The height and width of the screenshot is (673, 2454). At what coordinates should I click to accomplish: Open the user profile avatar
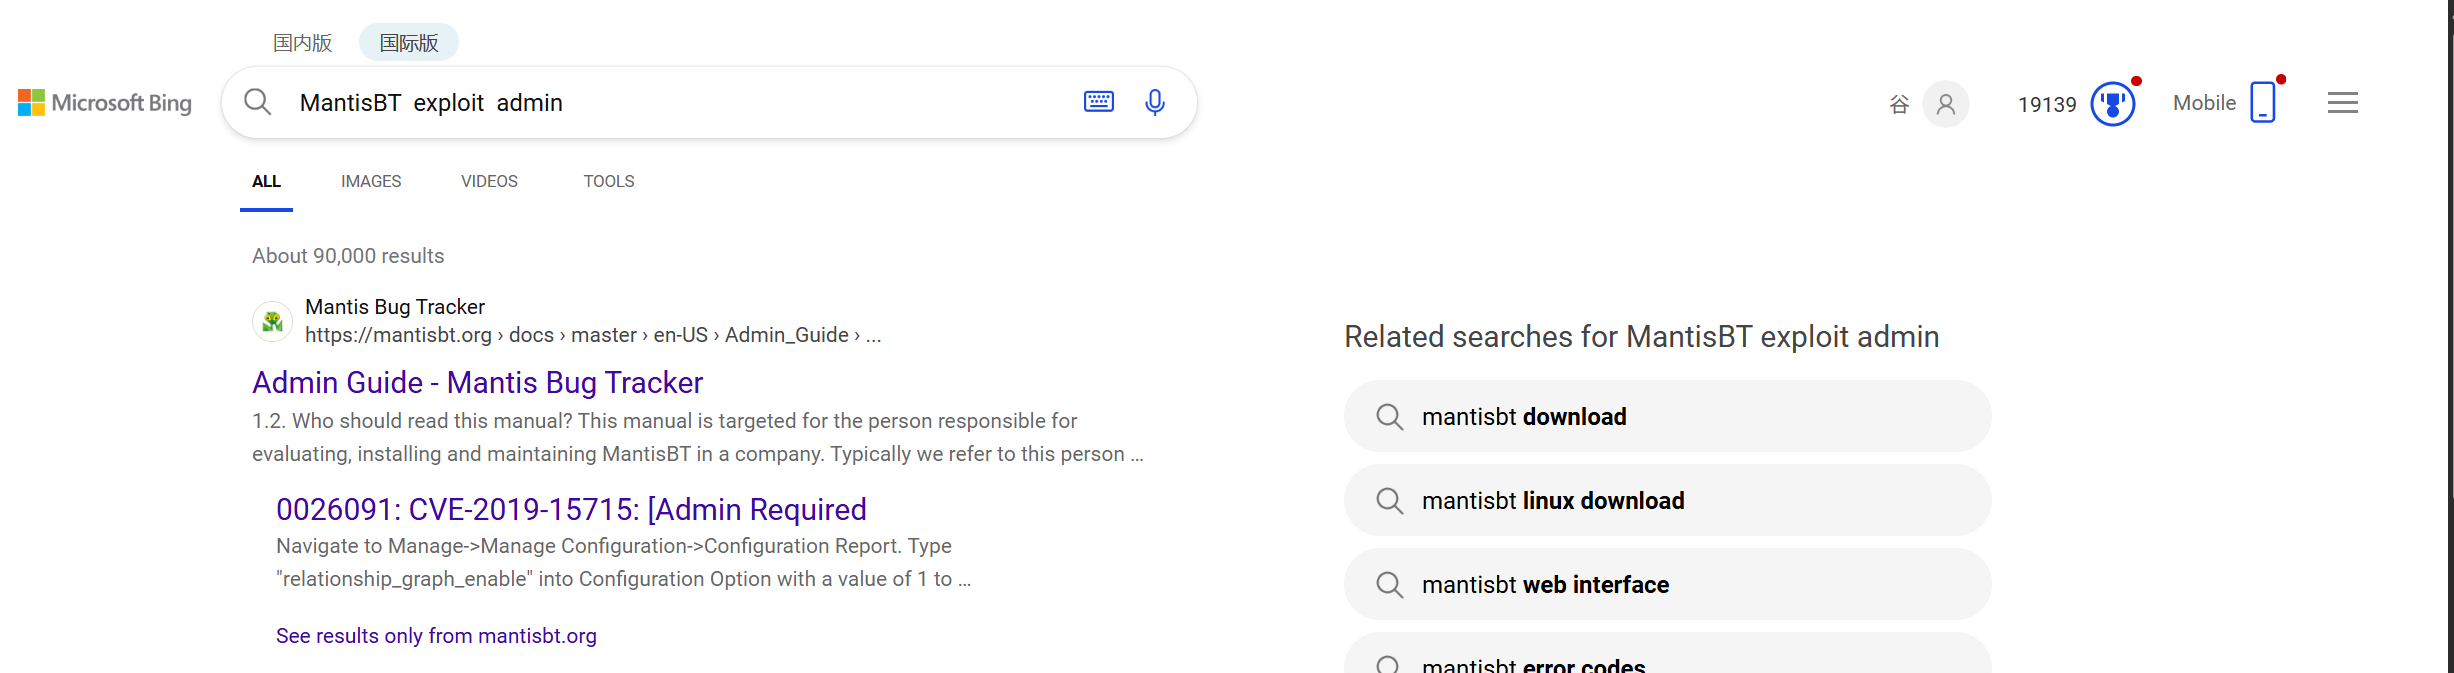[x=1945, y=104]
